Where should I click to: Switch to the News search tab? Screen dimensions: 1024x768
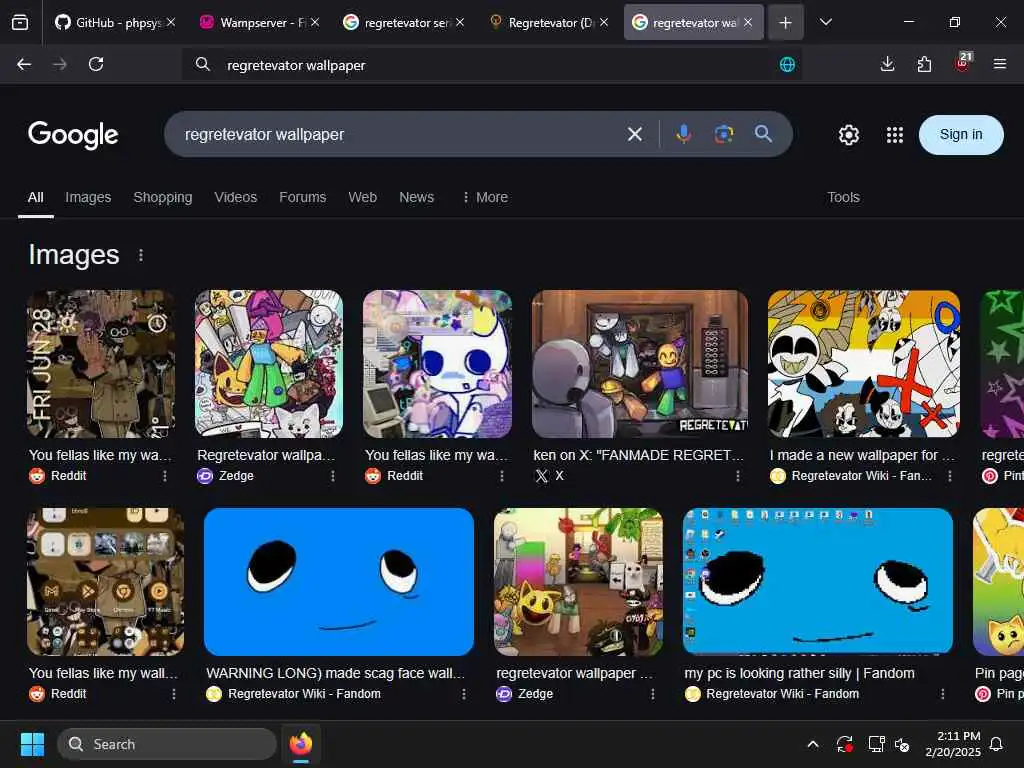[417, 197]
